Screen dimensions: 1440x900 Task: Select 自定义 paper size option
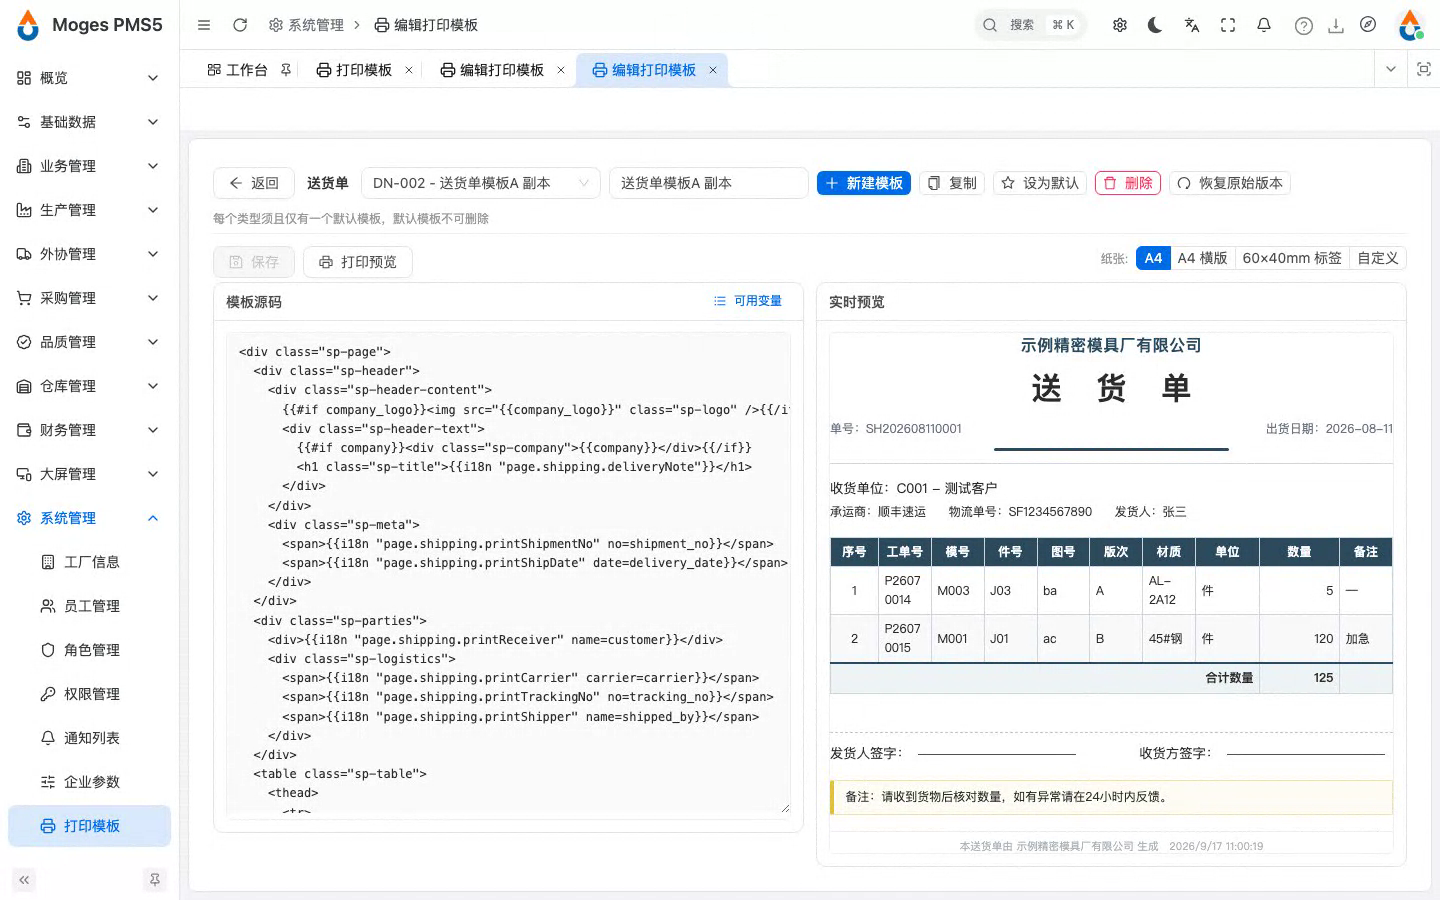pos(1378,258)
